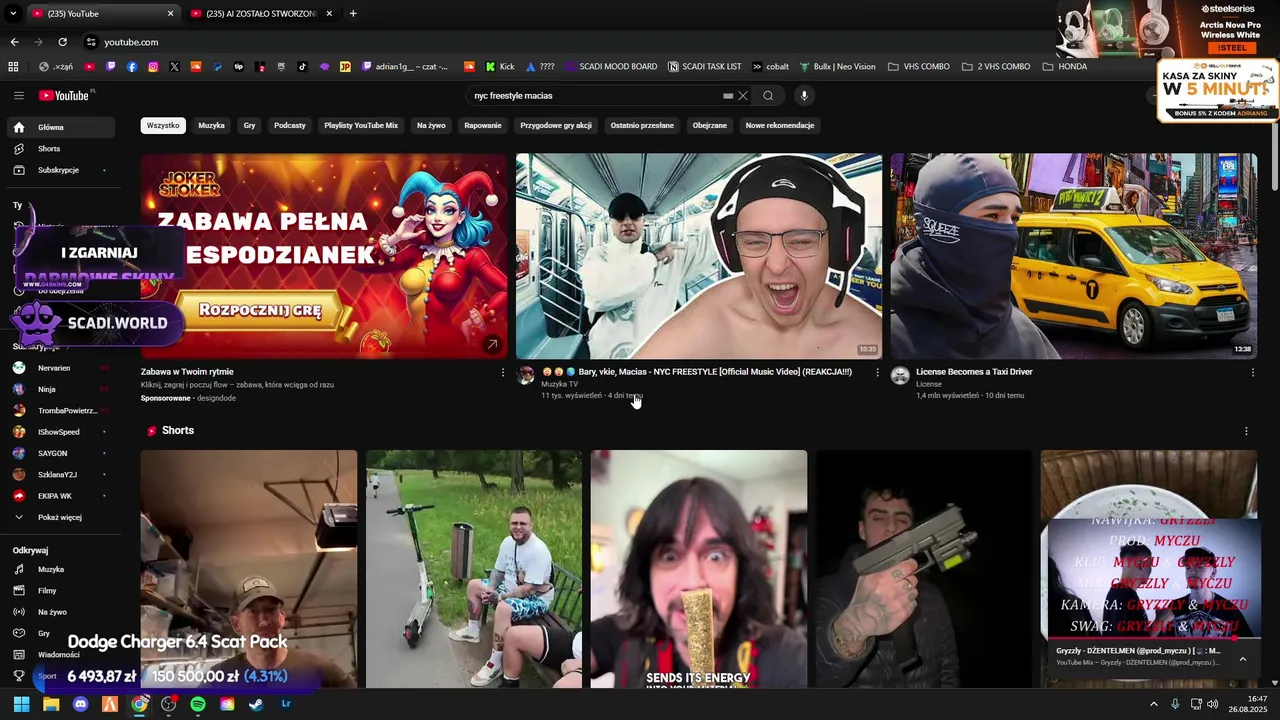Click the search magnifier button

click(768, 96)
